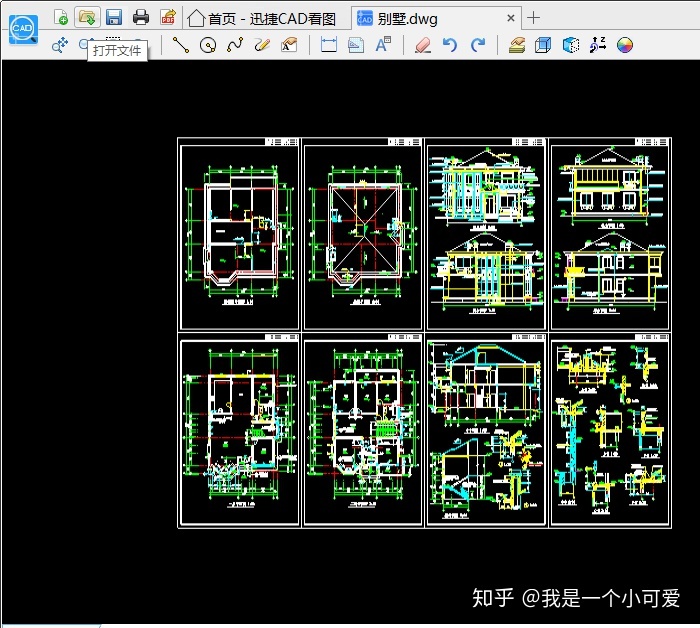Close the 别墅.dwg tab
The image size is (700, 628).
coord(511,18)
